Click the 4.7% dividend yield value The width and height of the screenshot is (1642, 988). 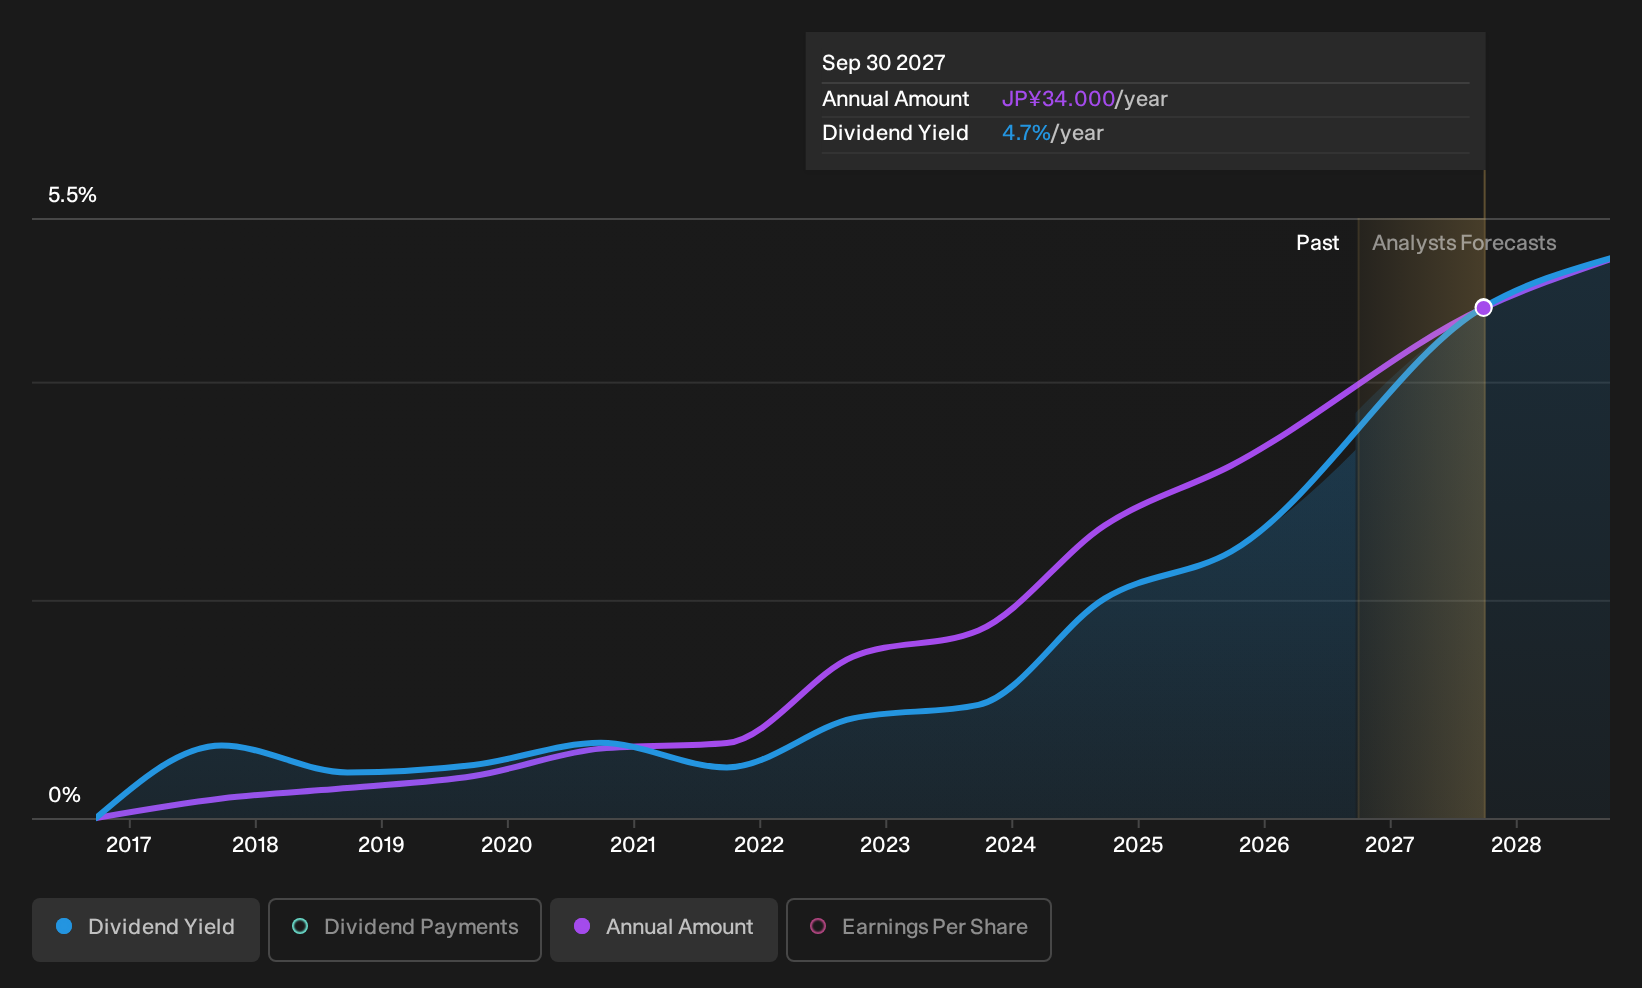coord(1026,133)
